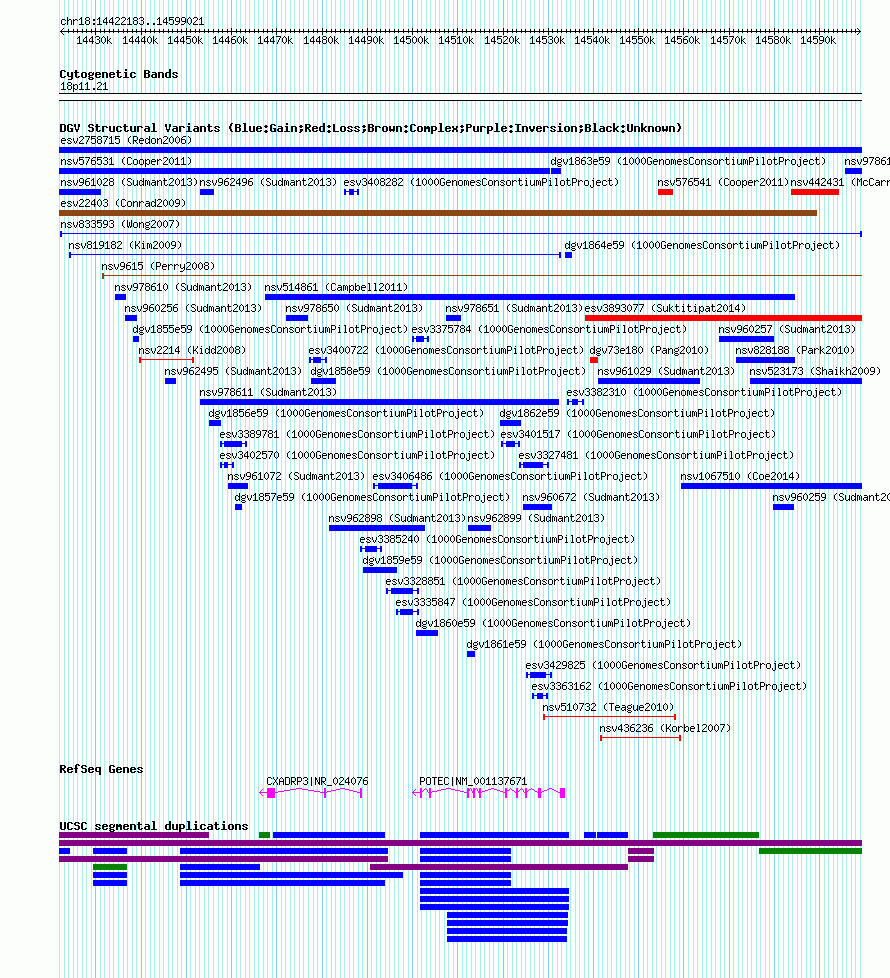Click the magenta CXADRP3 gene glyph

pyautogui.click(x=311, y=793)
